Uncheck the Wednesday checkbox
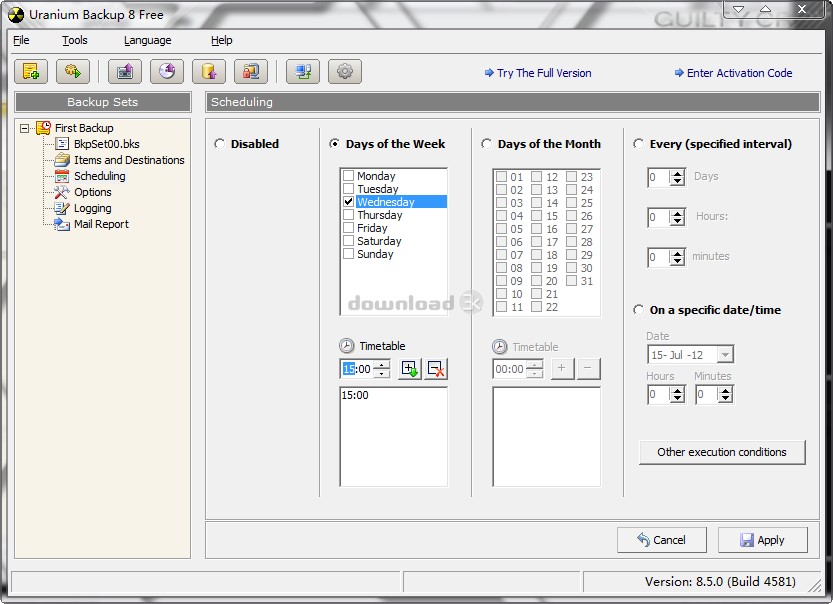833x604 pixels. coord(348,201)
